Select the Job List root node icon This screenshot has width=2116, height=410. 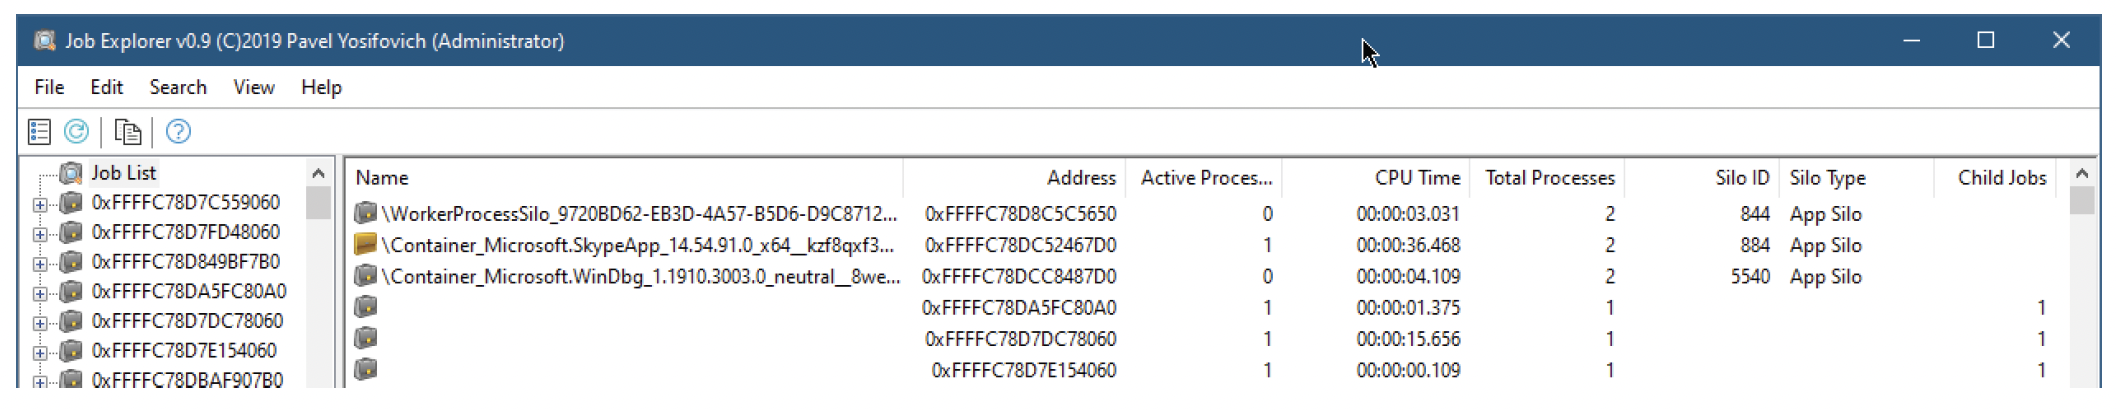tap(71, 173)
